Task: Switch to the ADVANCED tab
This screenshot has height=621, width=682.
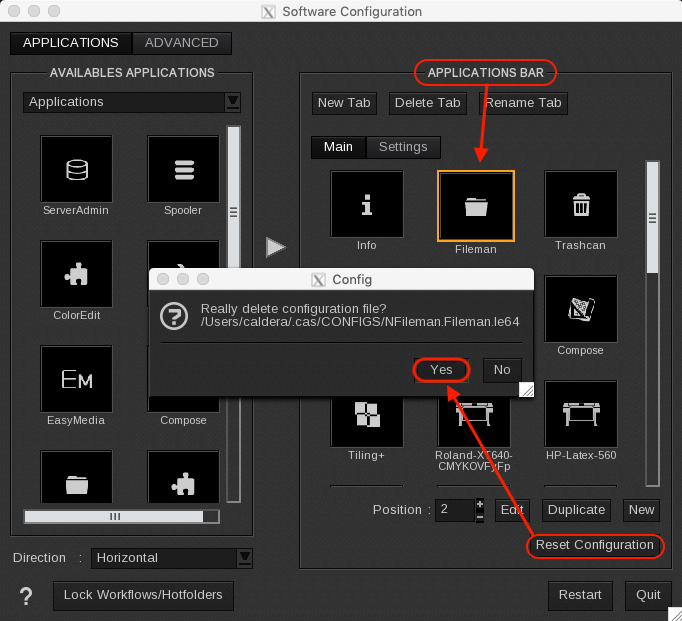Action: [181, 43]
